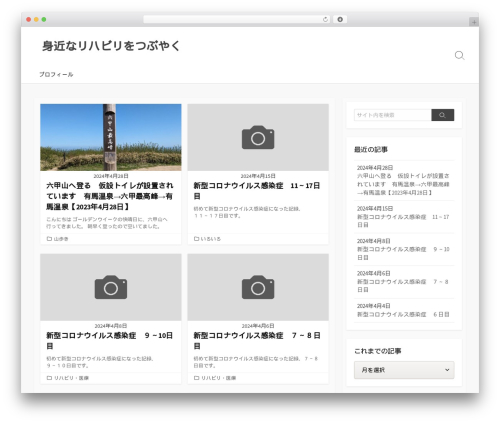Click the いろいろ category folder icon
This screenshot has width=500, height=423.
196,239
